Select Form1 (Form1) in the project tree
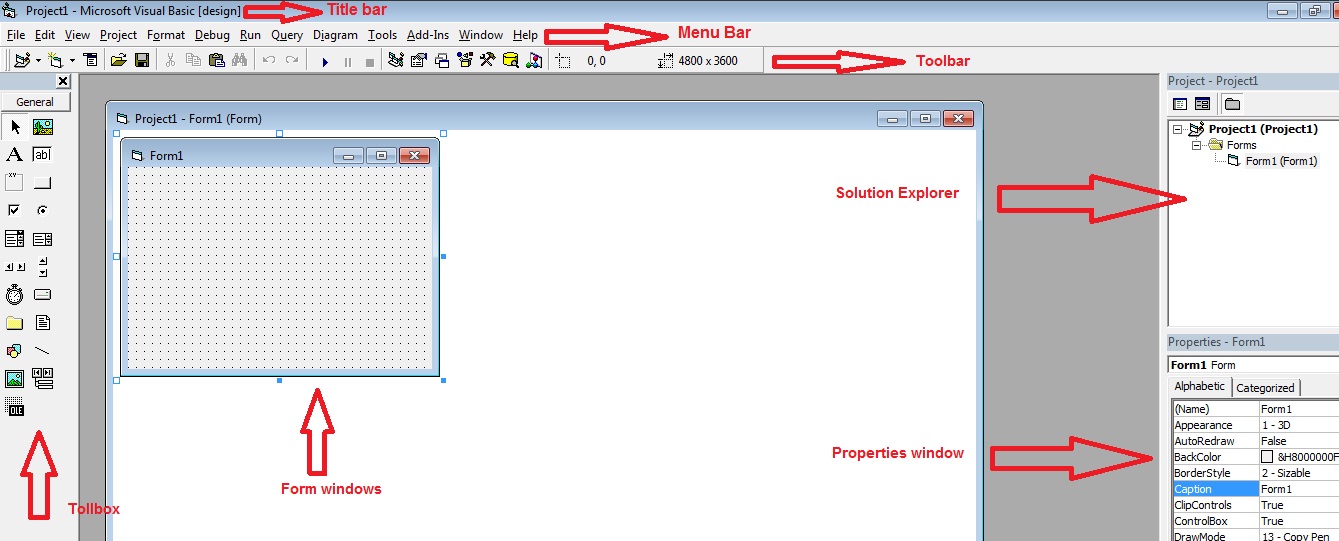 (1281, 161)
